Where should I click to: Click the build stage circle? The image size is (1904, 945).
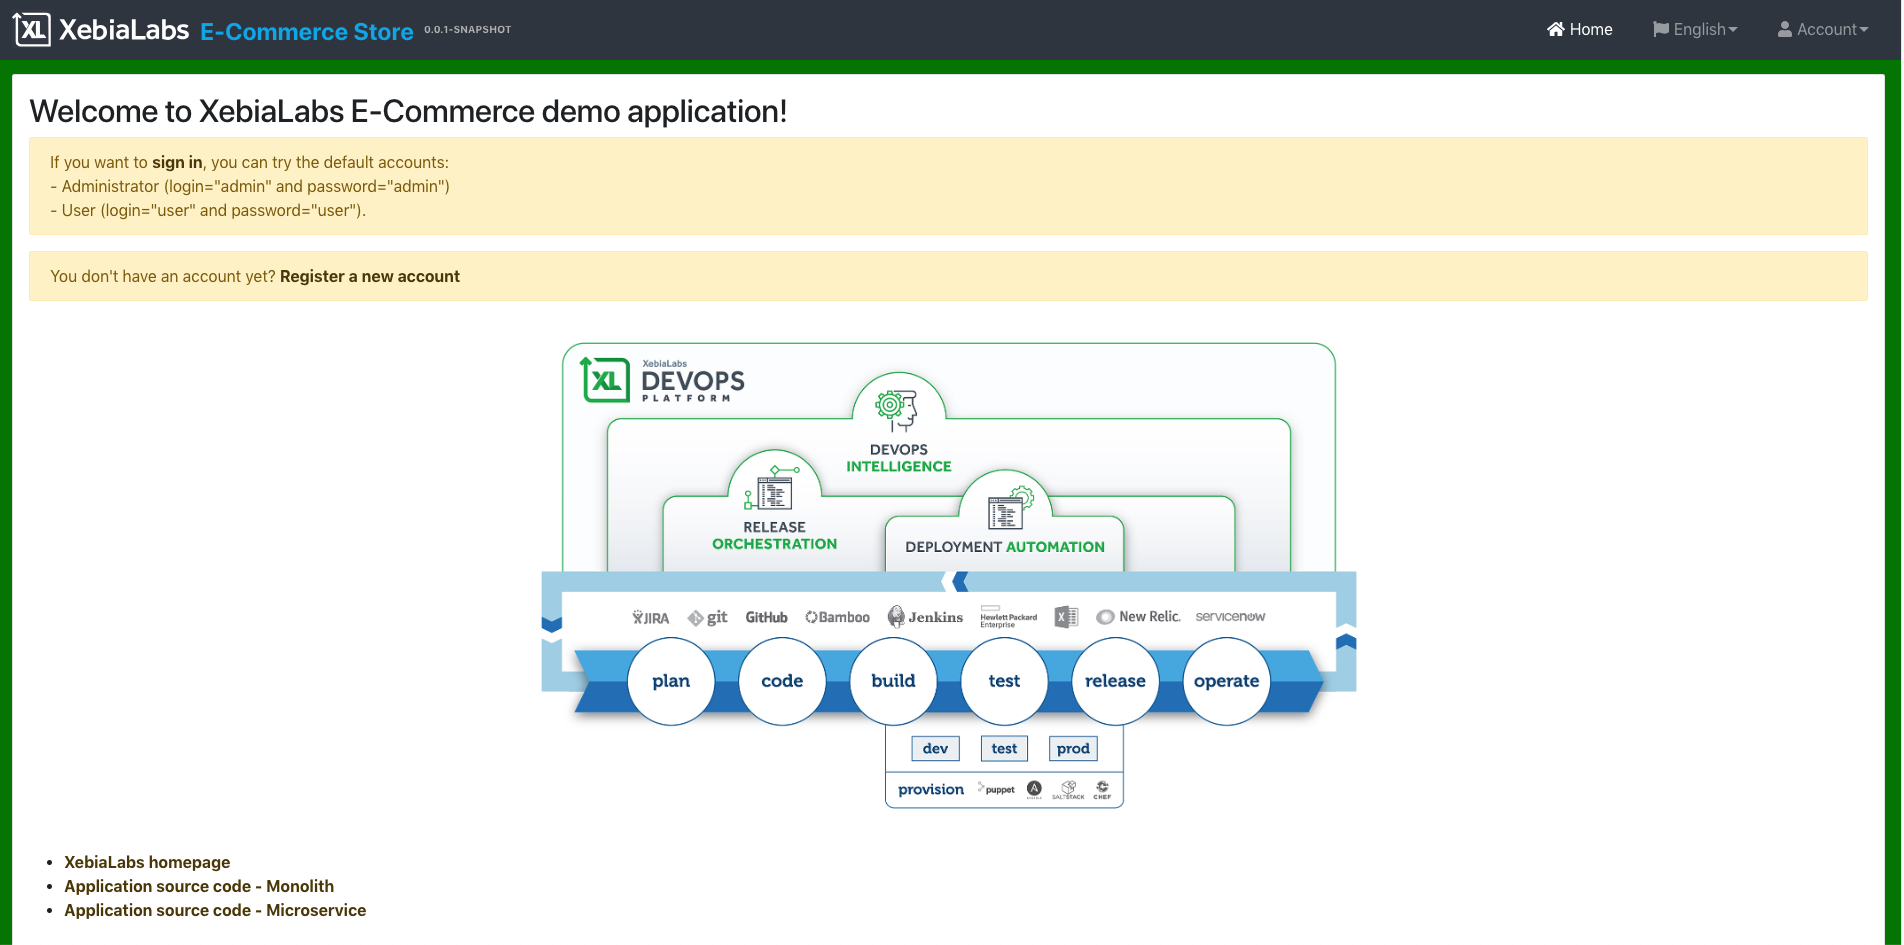tap(893, 681)
